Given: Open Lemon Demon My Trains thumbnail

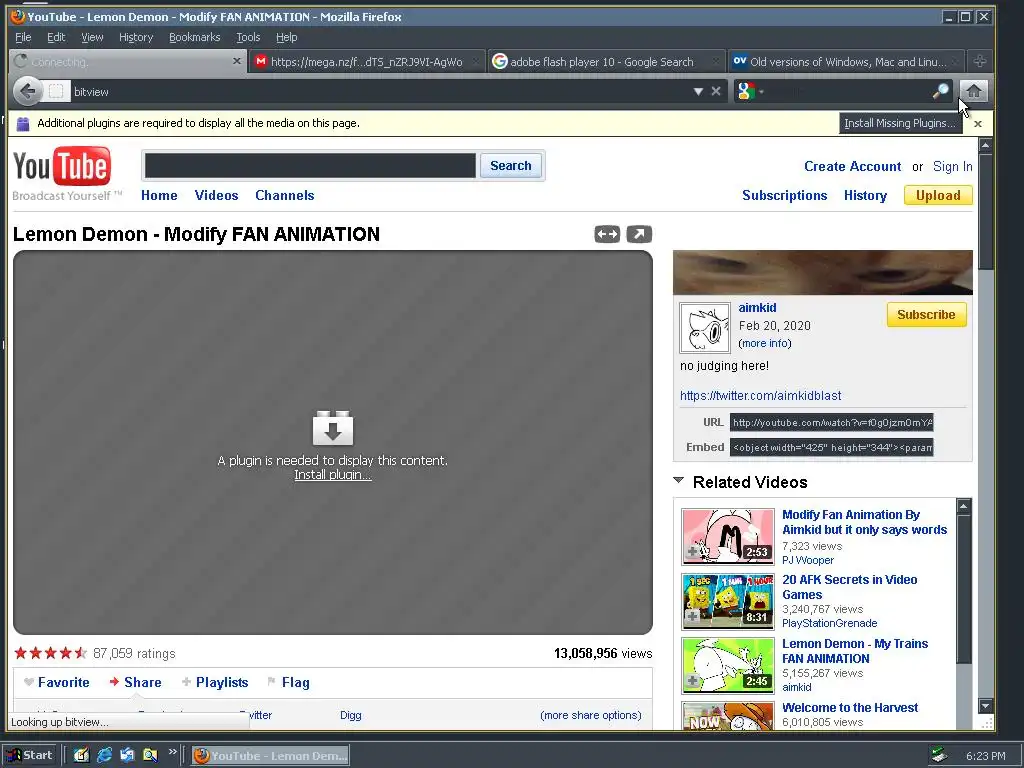Looking at the screenshot, I should (x=728, y=665).
